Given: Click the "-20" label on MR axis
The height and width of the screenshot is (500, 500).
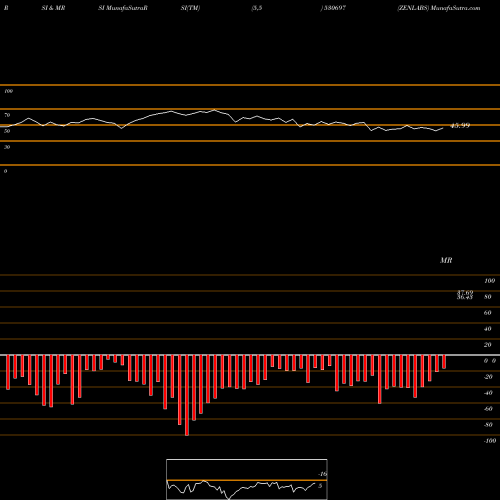Looking at the screenshot, I should (488, 377).
